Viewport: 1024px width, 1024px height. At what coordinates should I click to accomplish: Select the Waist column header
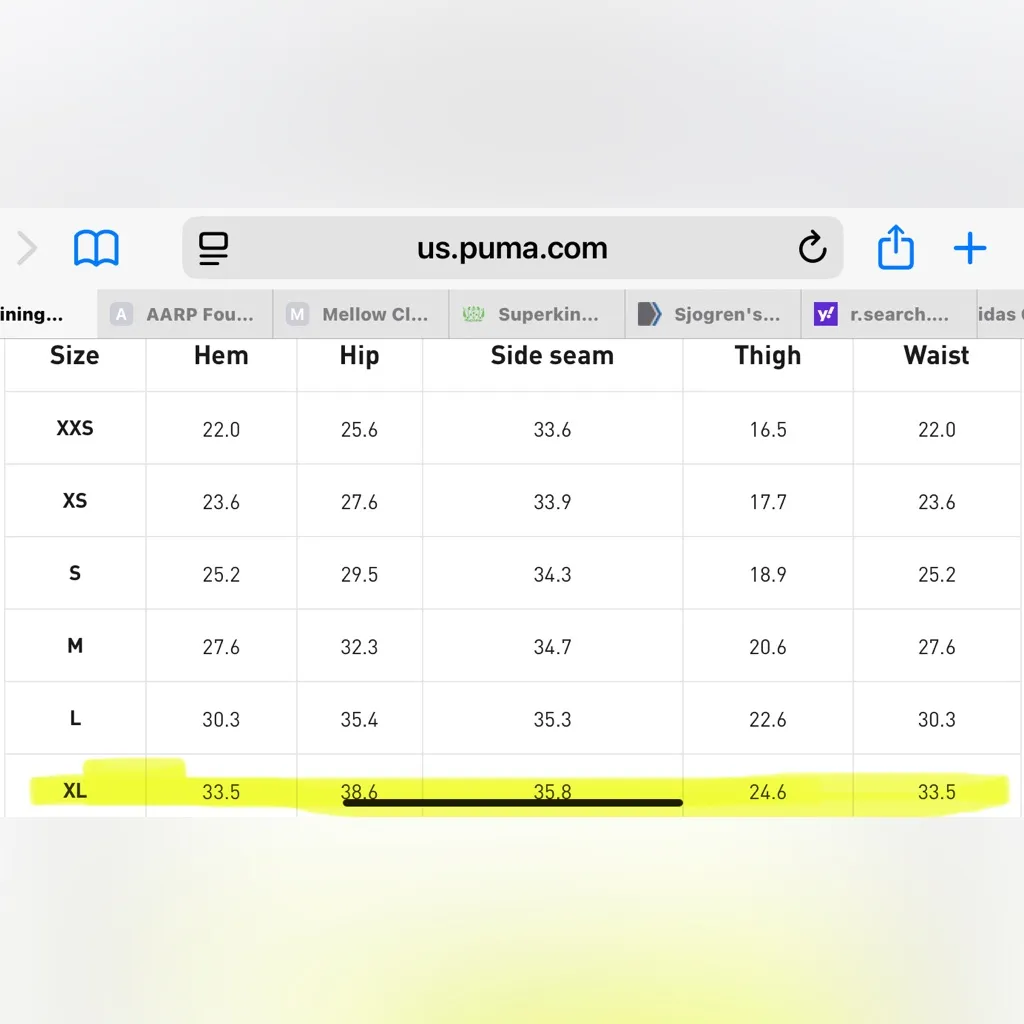(x=936, y=356)
